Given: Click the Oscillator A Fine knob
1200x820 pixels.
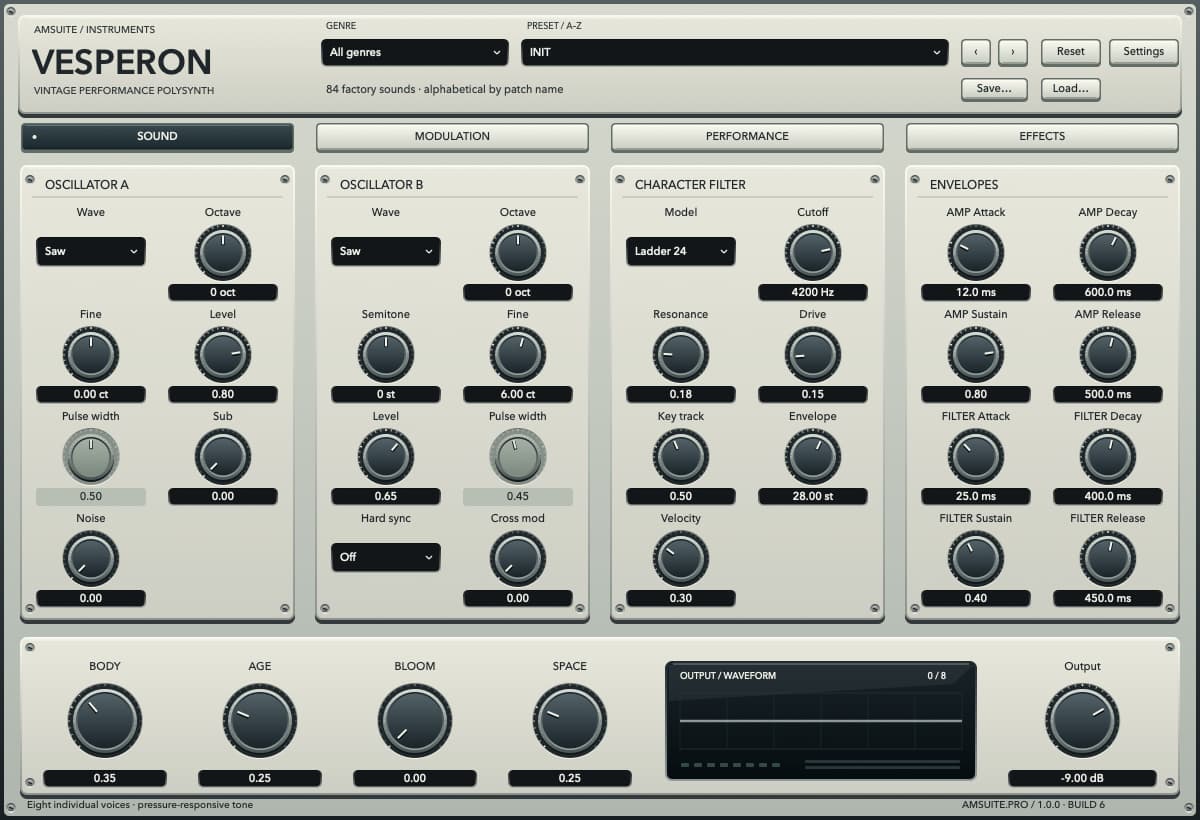Looking at the screenshot, I should (x=91, y=354).
